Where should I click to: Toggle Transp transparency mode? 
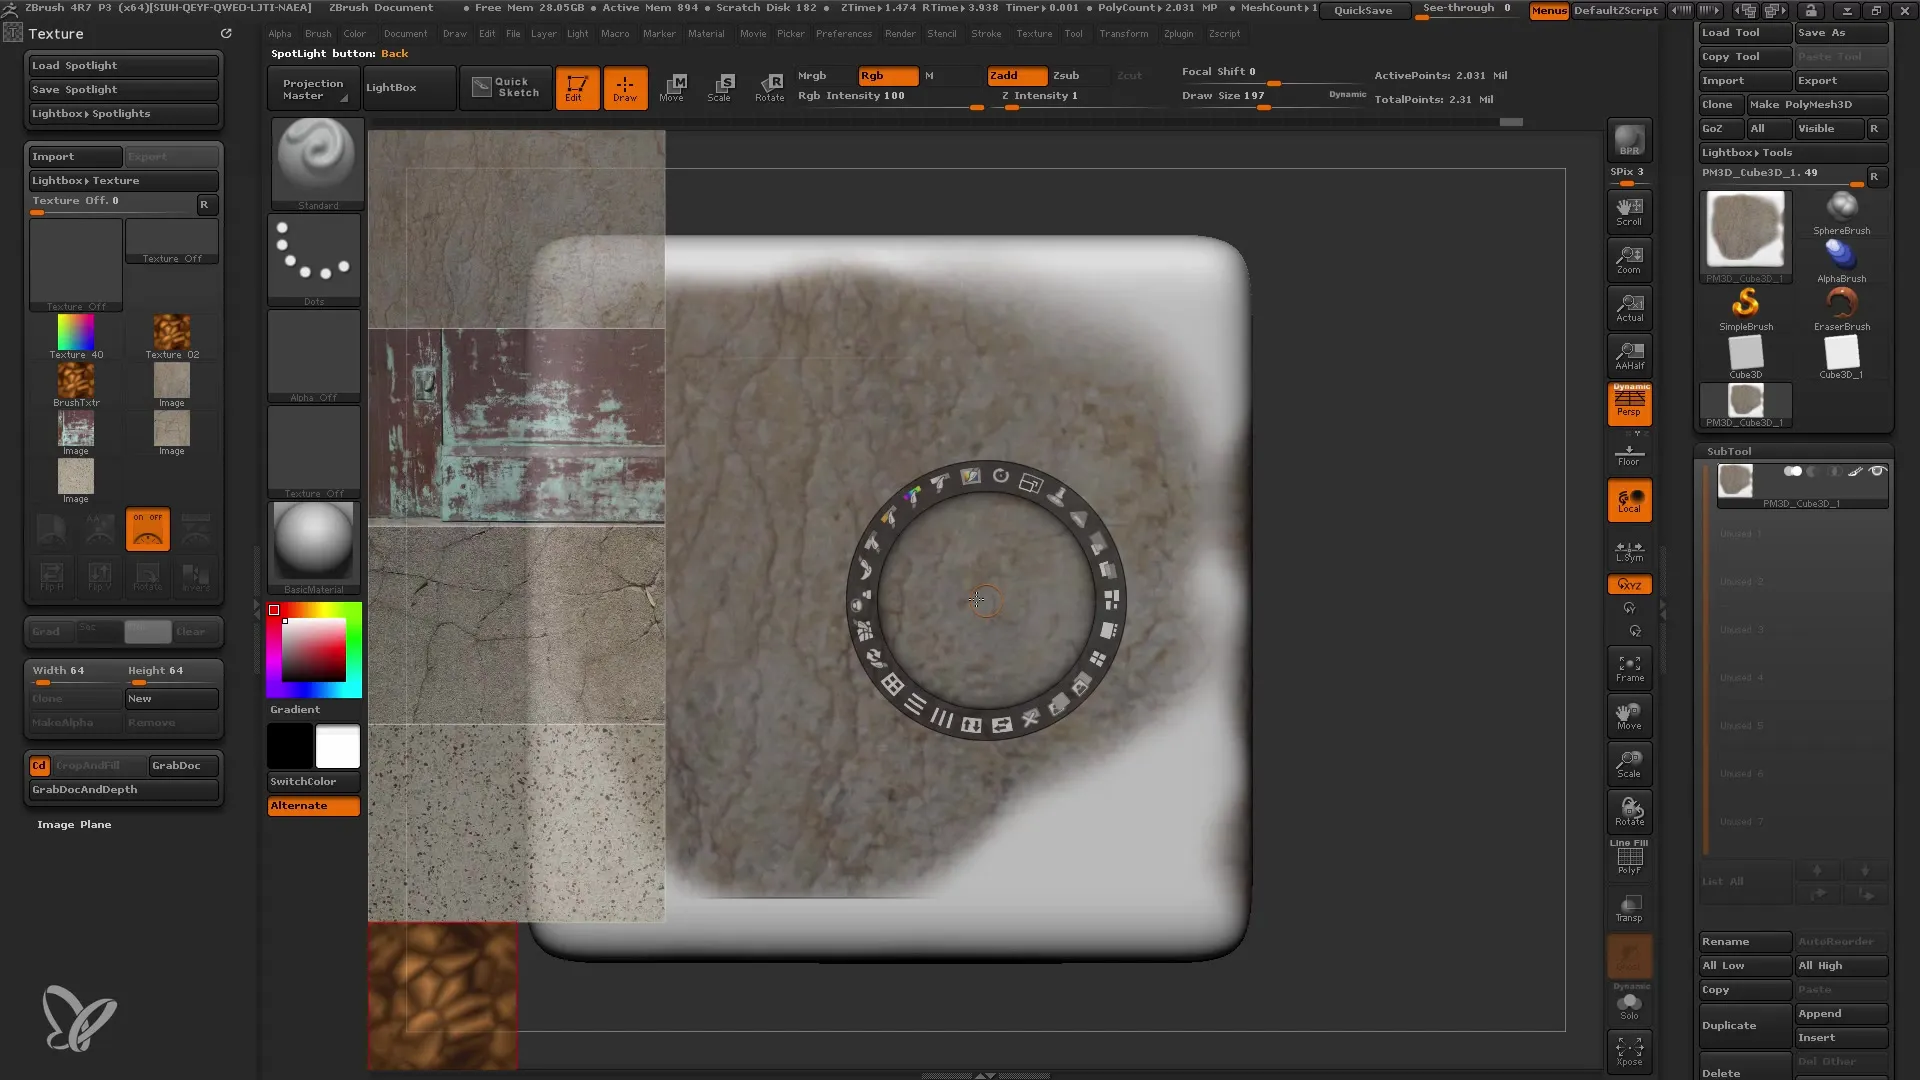coord(1629,908)
